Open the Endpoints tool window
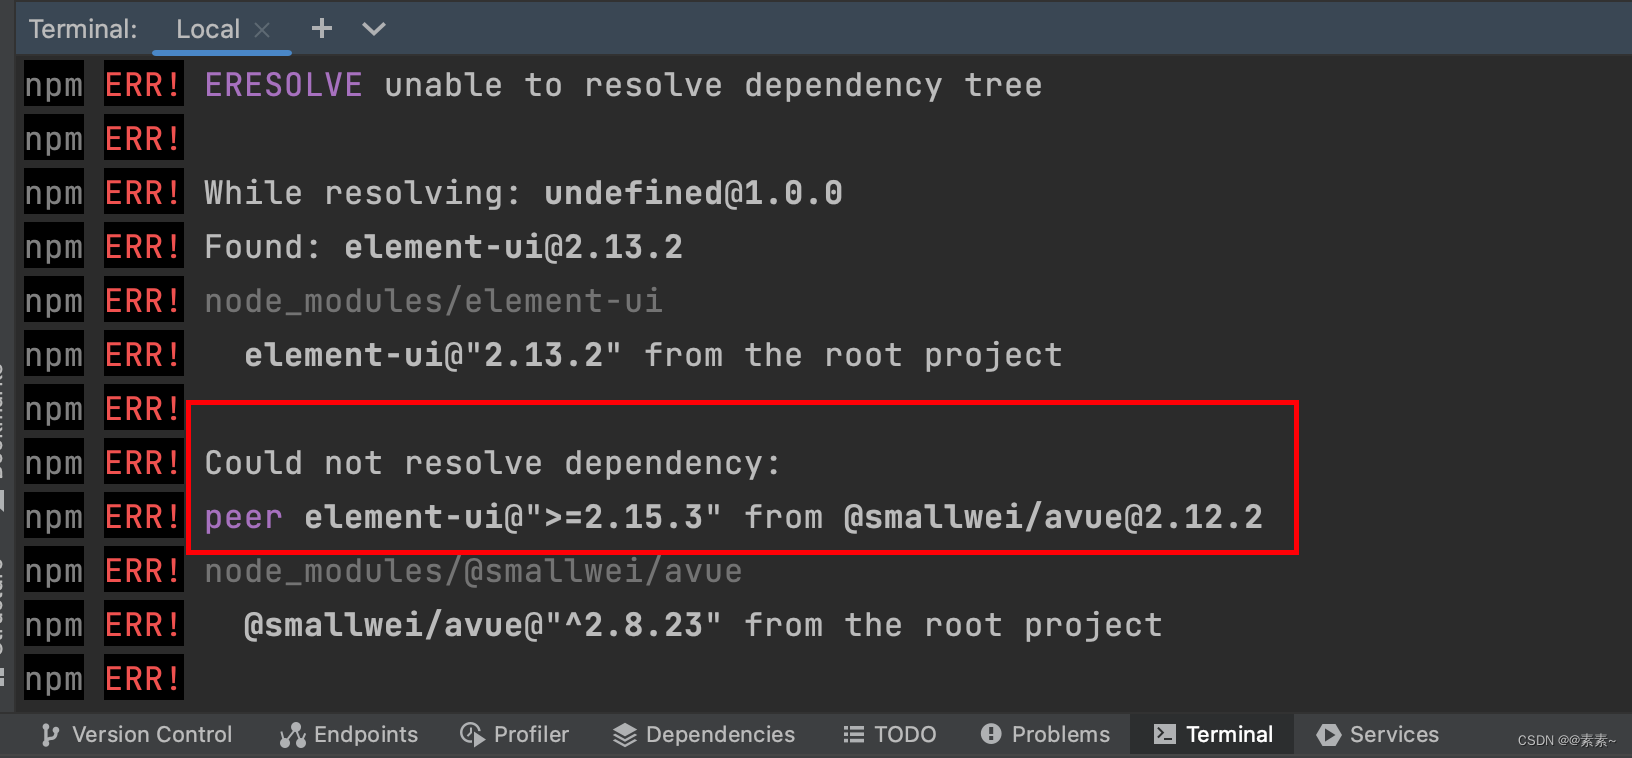Viewport: 1632px width, 758px height. point(349,735)
